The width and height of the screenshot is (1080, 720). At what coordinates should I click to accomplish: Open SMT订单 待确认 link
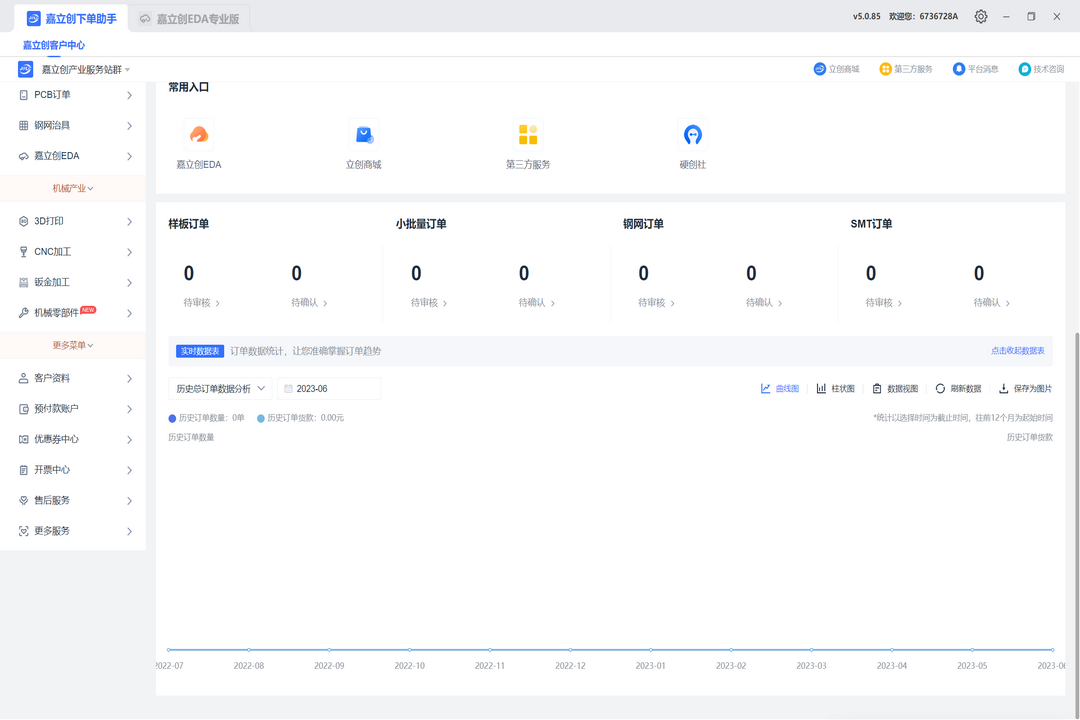992,302
